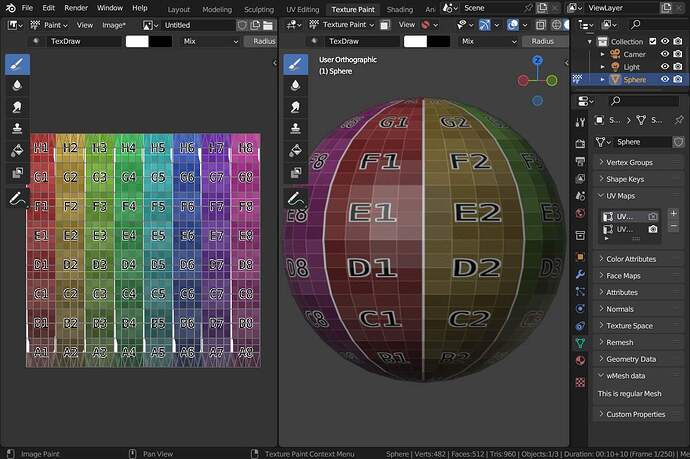Select the Smear tool in 3D viewport toolbar
Viewport: 690px width, 459px height.
(295, 106)
